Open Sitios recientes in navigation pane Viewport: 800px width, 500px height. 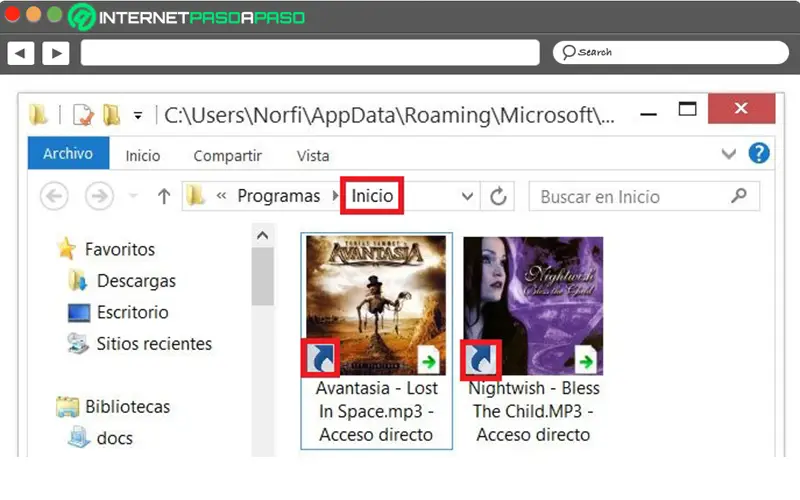(154, 344)
